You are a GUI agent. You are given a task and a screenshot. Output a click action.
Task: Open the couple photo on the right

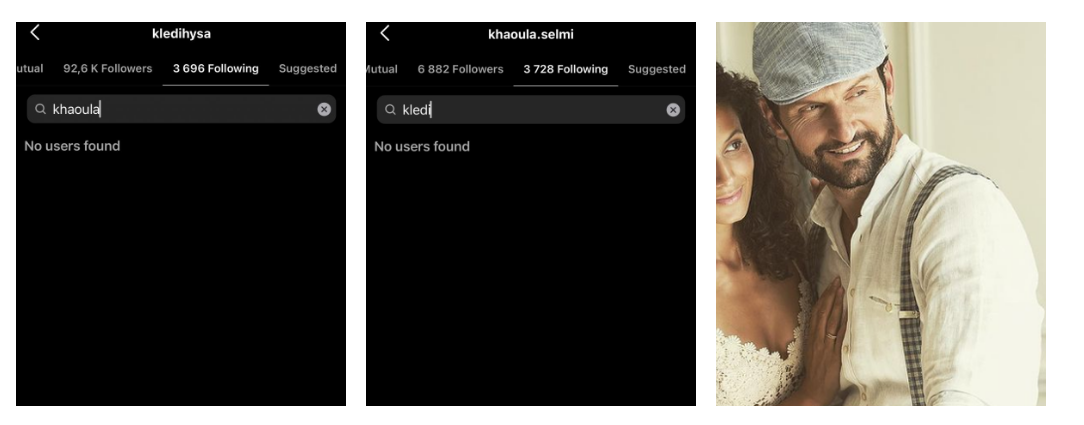coord(881,214)
